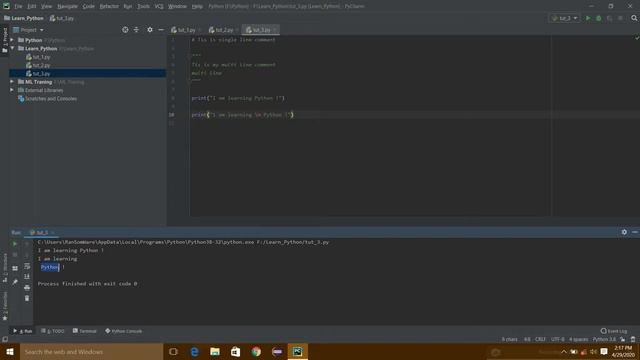Viewport: 640px width, 360px height.
Task: Click Learn_Python breadcrumb
Action: point(24,18)
